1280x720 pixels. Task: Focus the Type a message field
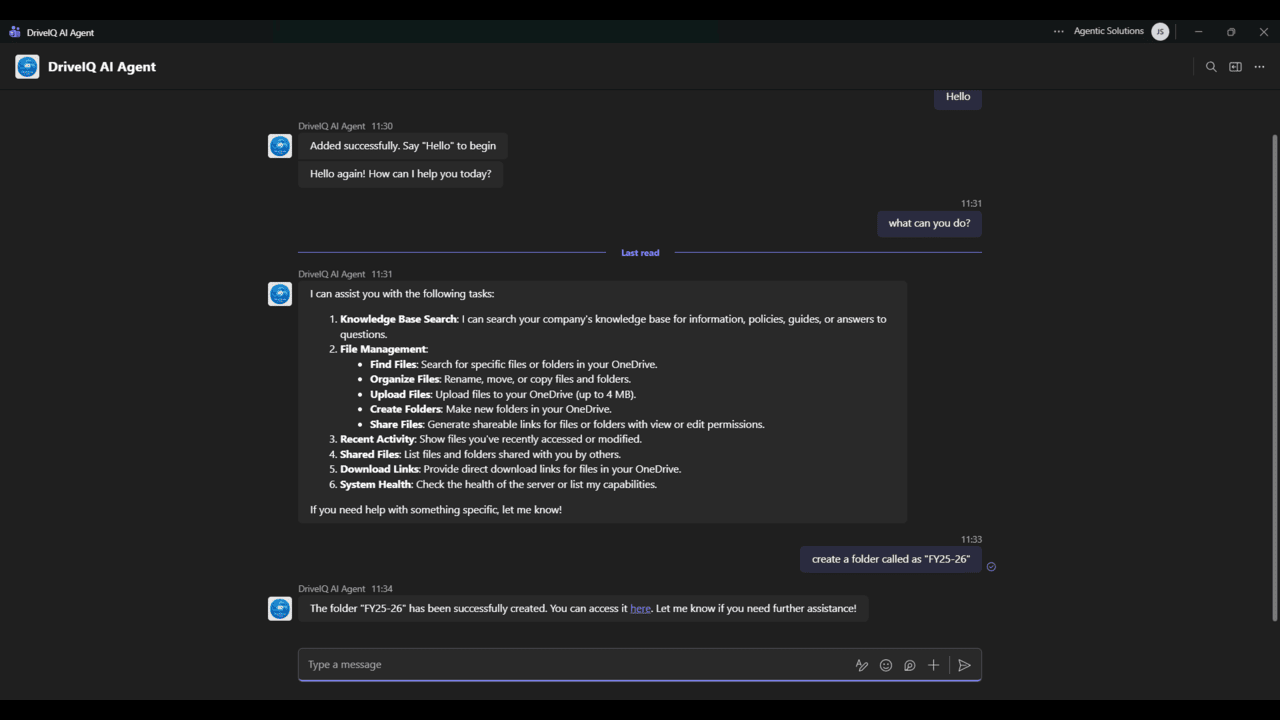coord(575,665)
